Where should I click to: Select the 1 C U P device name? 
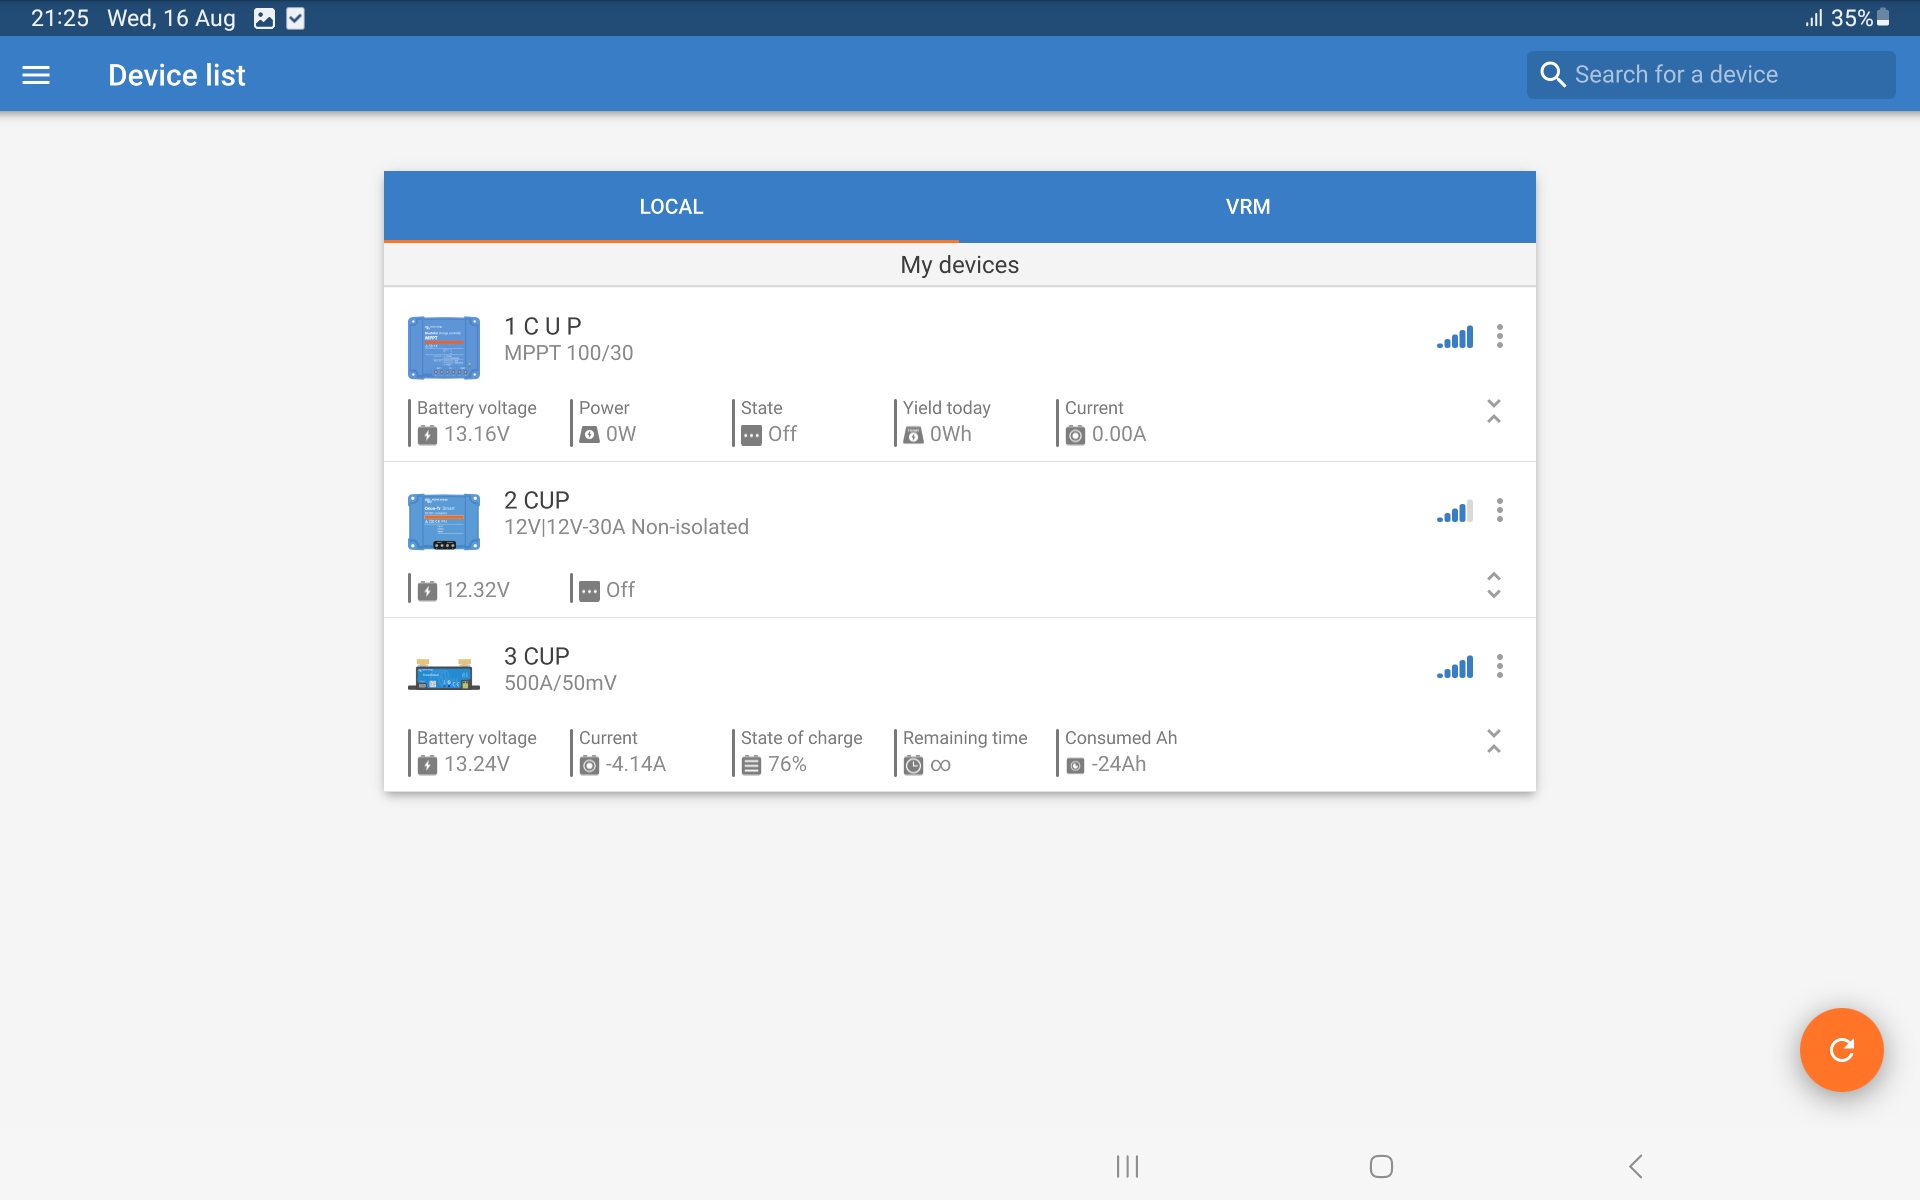coord(543,327)
